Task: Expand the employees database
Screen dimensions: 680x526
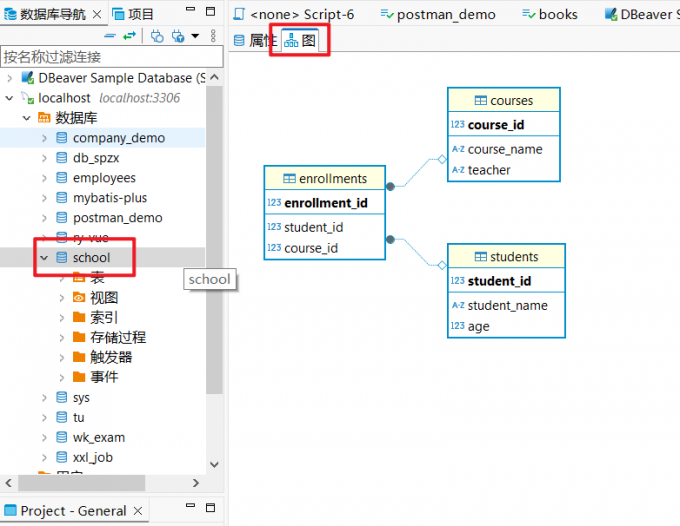Action: [x=44, y=178]
